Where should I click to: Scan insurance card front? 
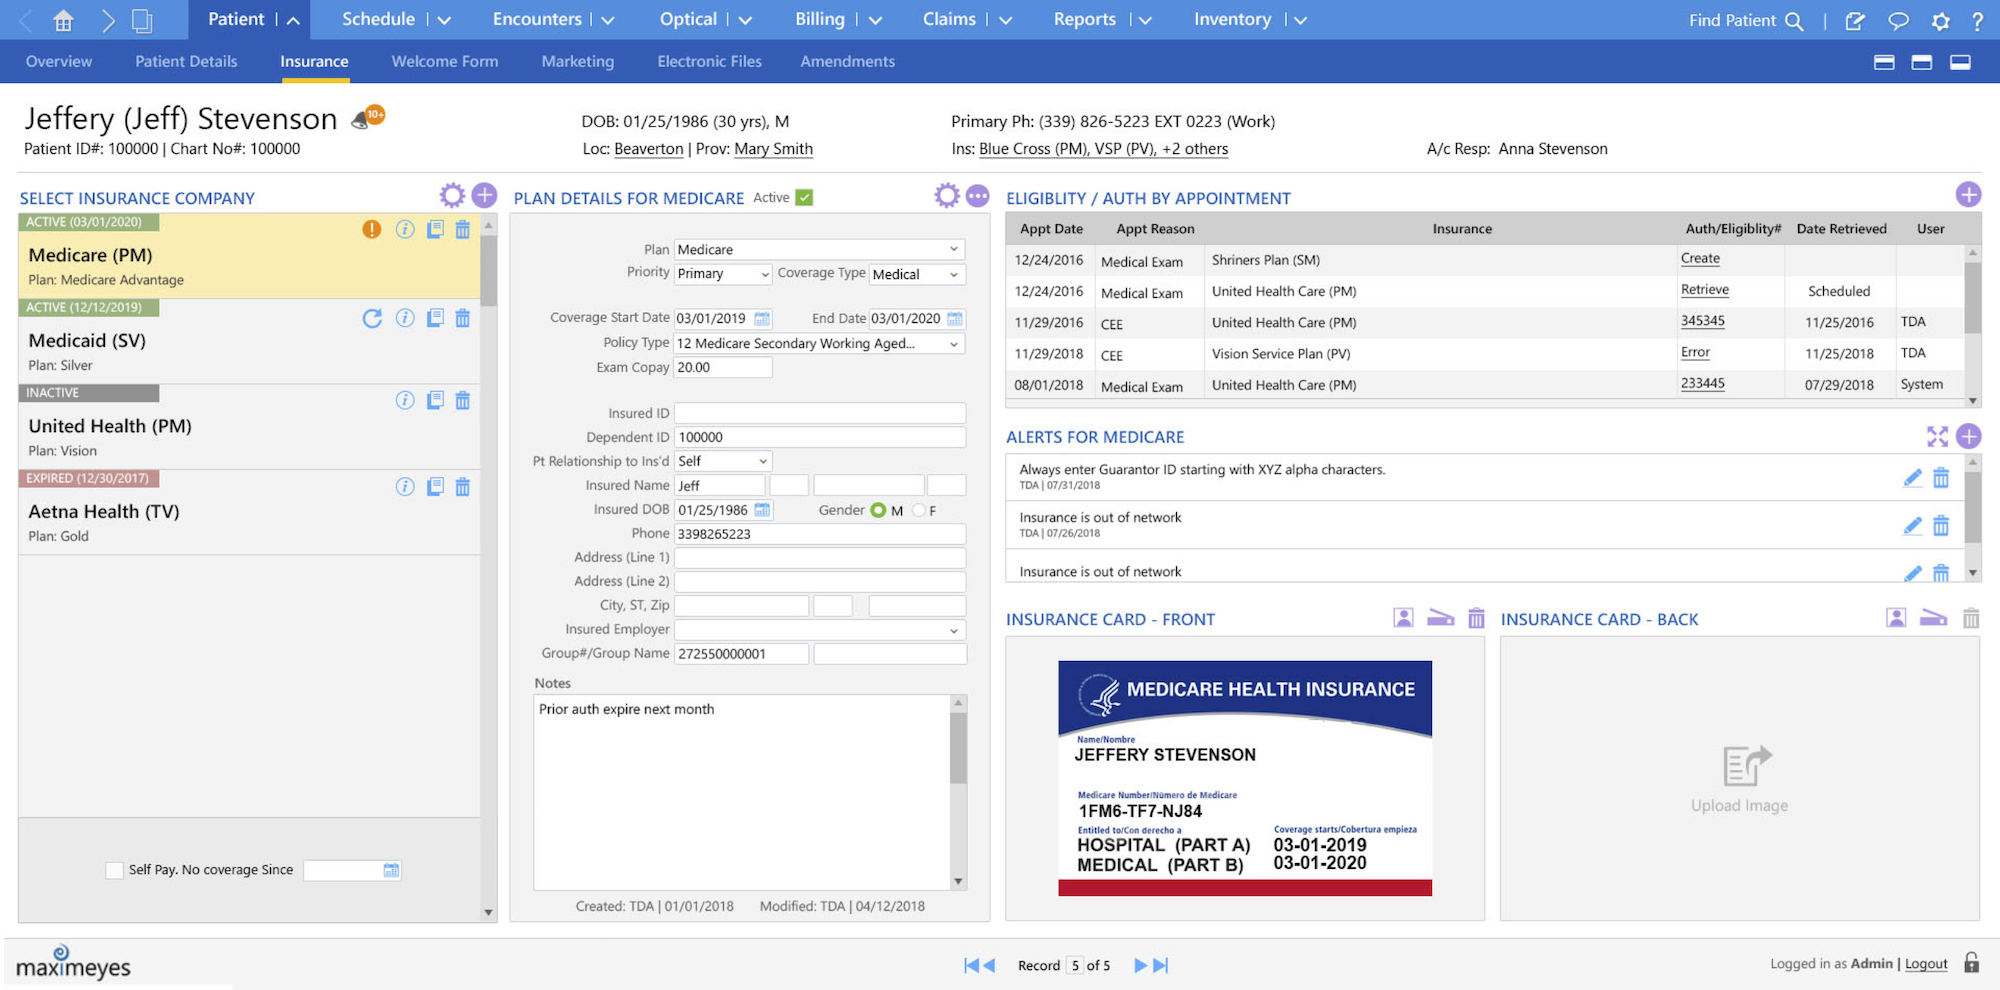(x=1440, y=618)
